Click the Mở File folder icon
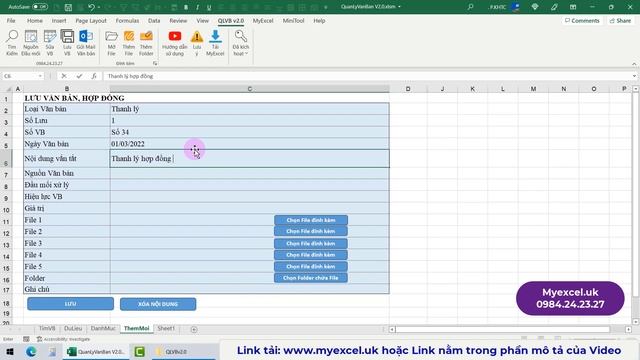The image size is (640, 360). point(111,42)
